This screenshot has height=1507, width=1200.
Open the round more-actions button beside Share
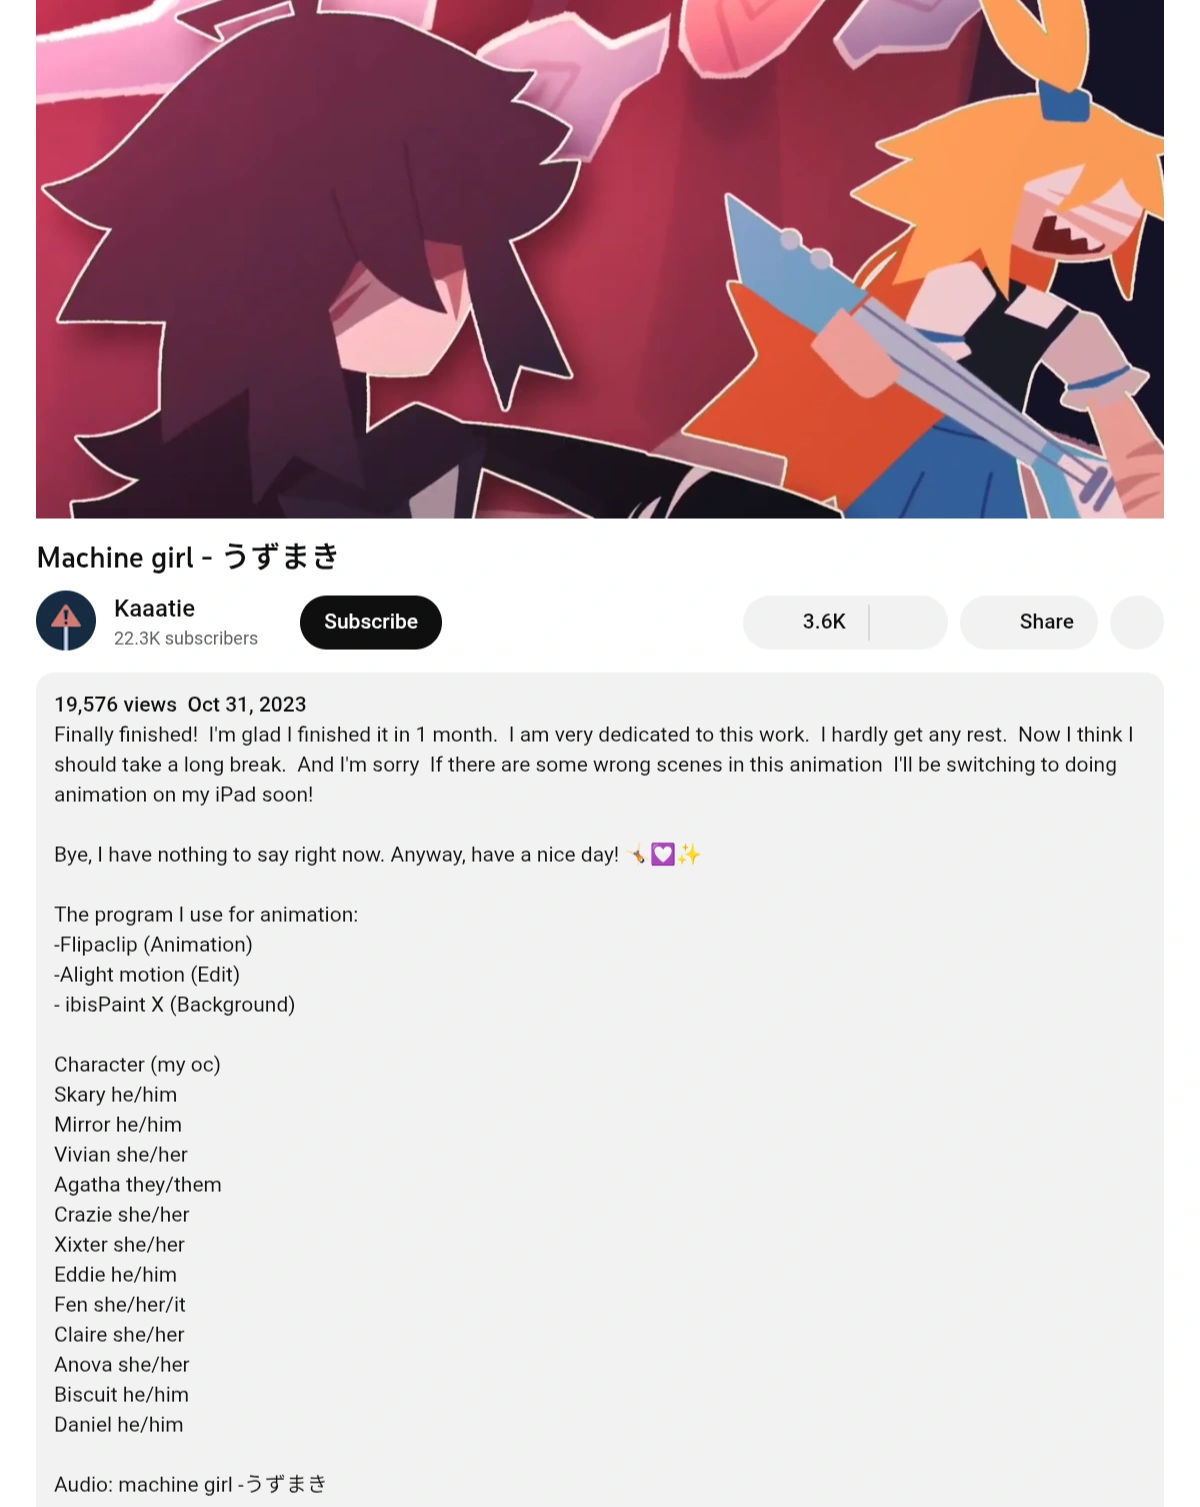click(1137, 622)
